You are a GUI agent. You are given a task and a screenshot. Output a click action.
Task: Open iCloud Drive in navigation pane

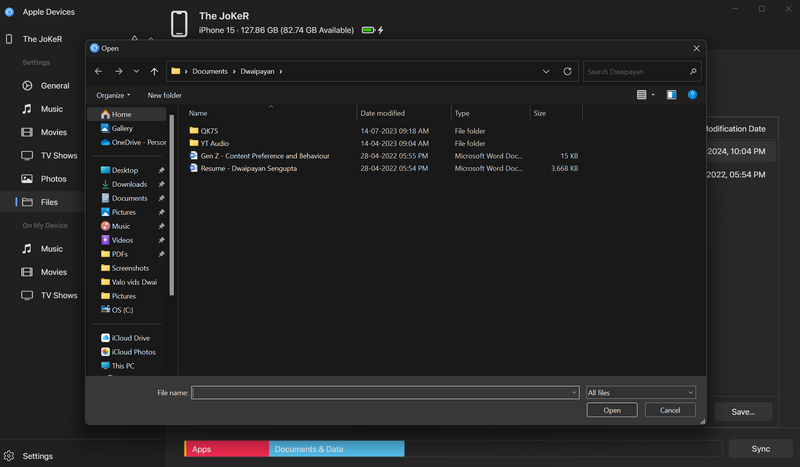tap(130, 338)
